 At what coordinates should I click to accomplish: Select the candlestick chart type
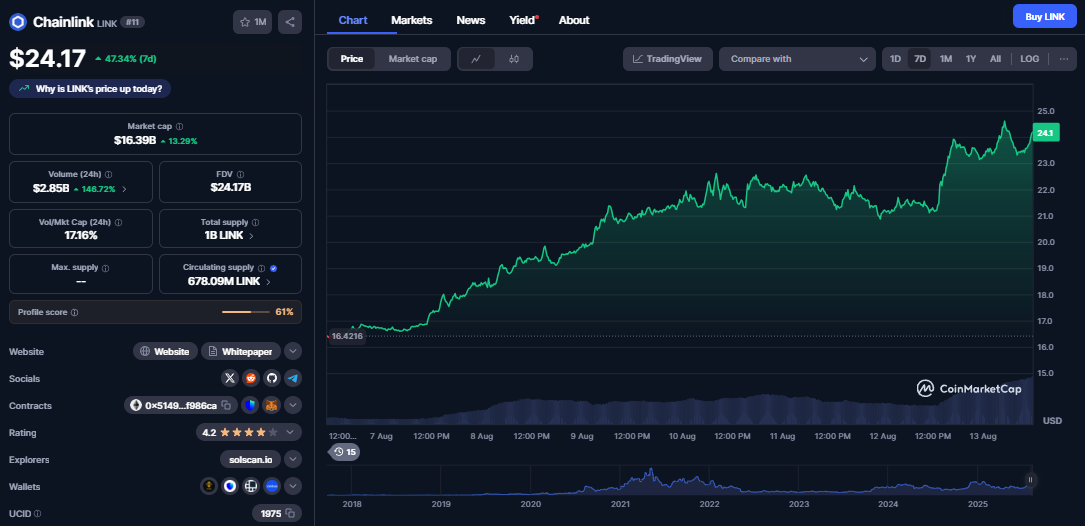(513, 59)
